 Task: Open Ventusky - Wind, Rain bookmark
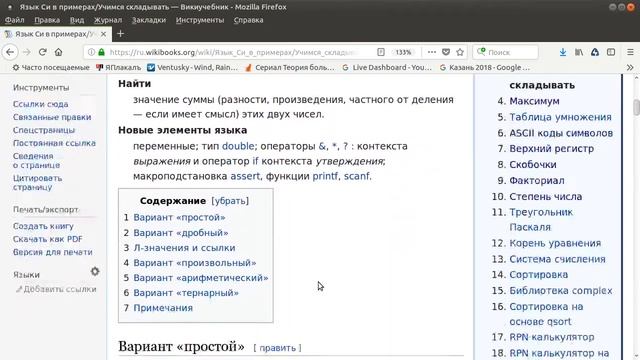[193, 67]
